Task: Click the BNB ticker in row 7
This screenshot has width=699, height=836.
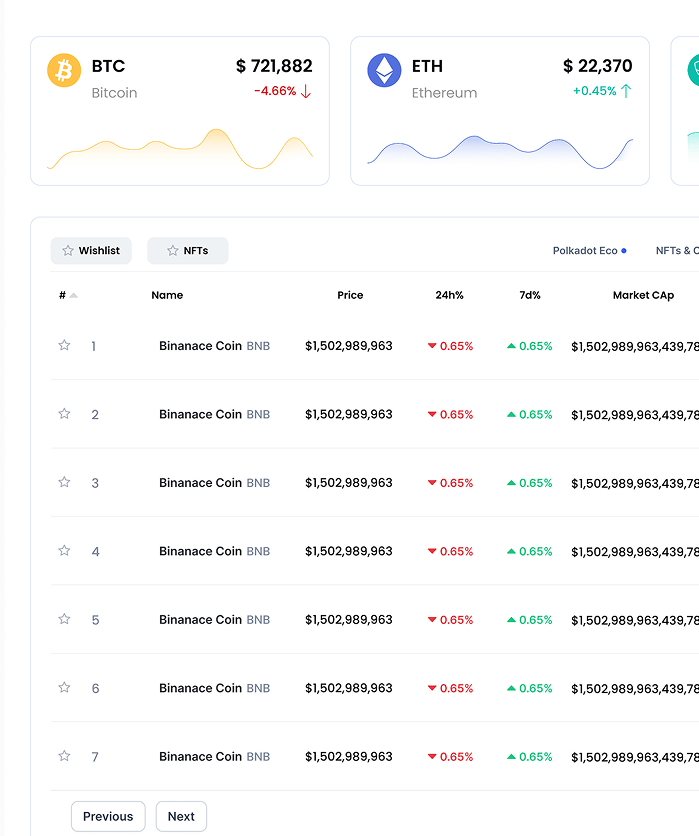Action: click(258, 757)
